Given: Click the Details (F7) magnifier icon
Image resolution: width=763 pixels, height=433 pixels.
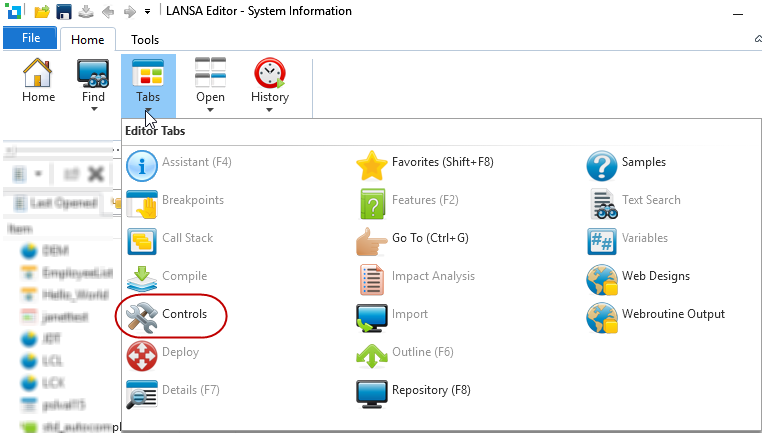Looking at the screenshot, I should coord(142,394).
